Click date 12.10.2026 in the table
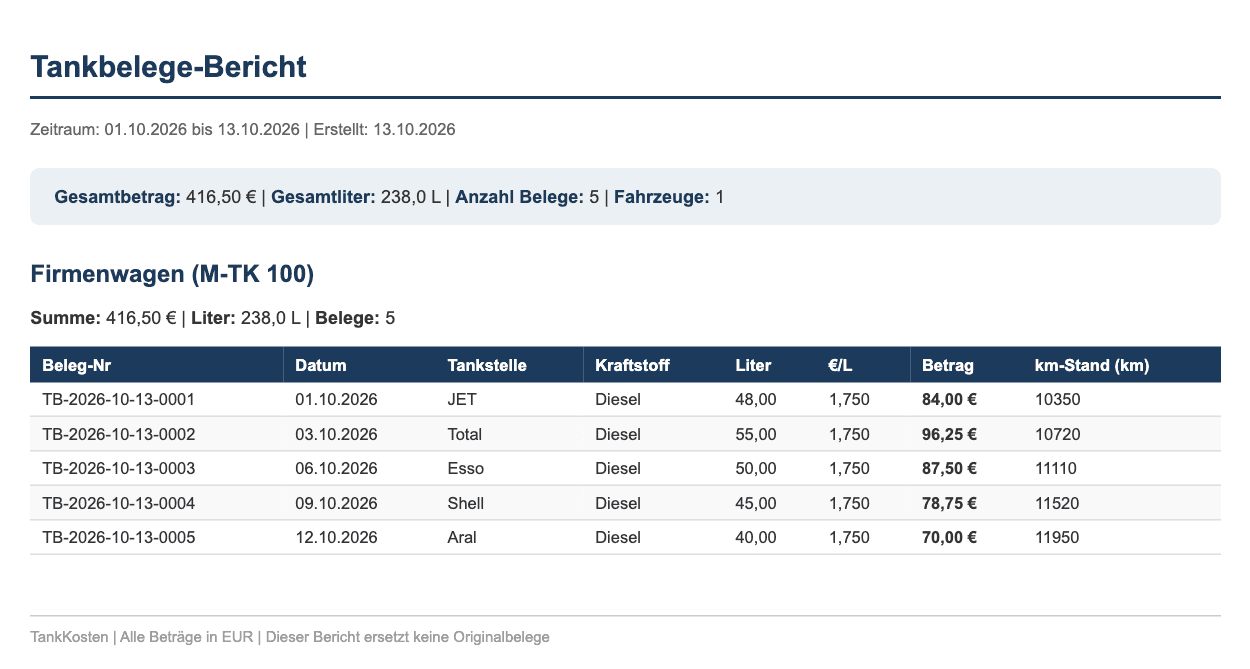Image resolution: width=1250 pixels, height=669 pixels. 337,537
